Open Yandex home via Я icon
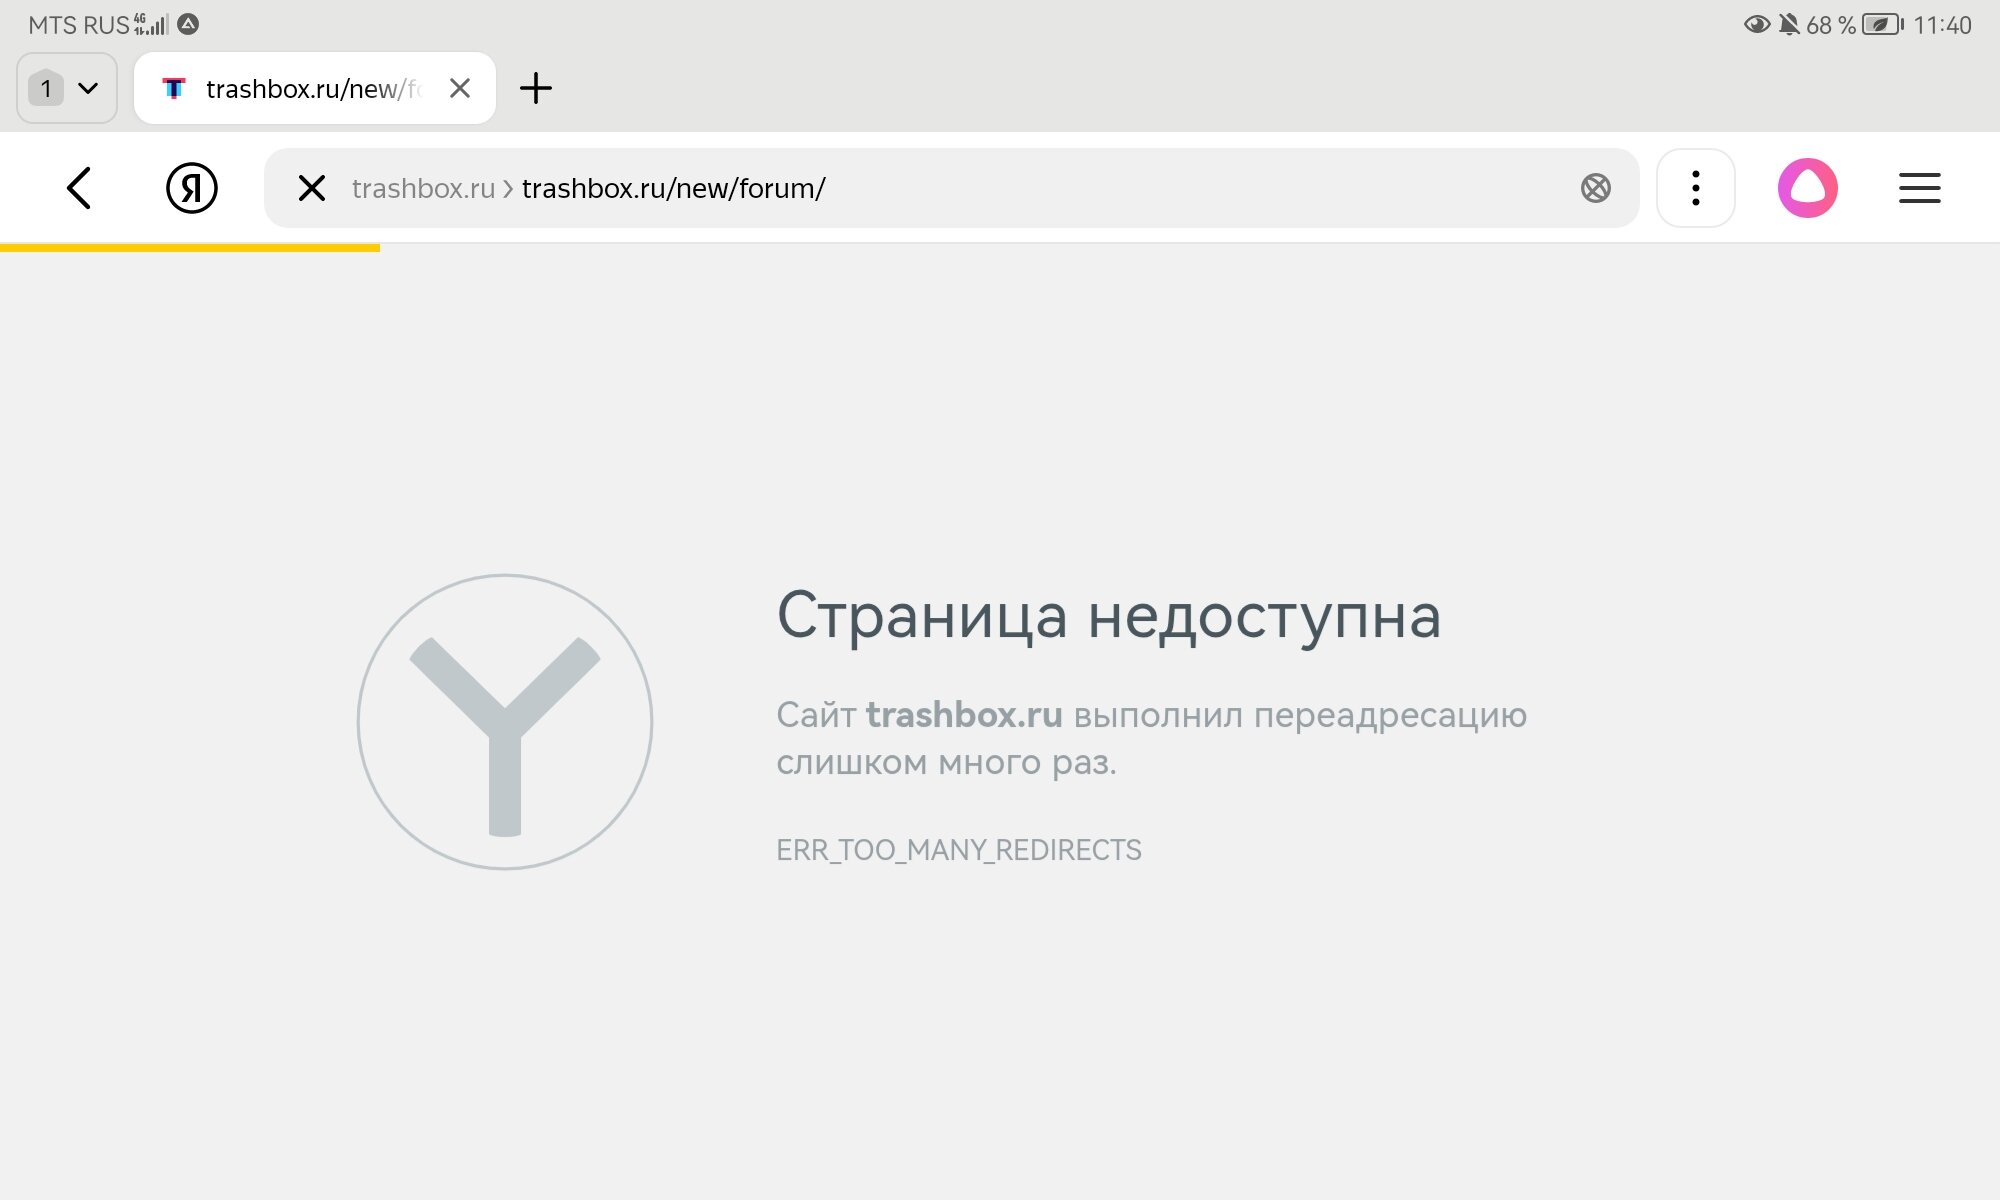This screenshot has width=2000, height=1200. pyautogui.click(x=191, y=188)
